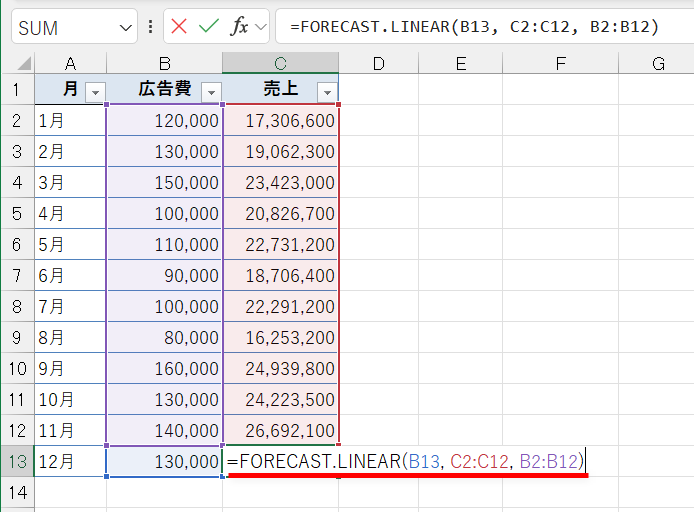694x512 pixels.
Task: Click the in-cell FORECAST.LINEAR formula in C13
Action: 405,462
